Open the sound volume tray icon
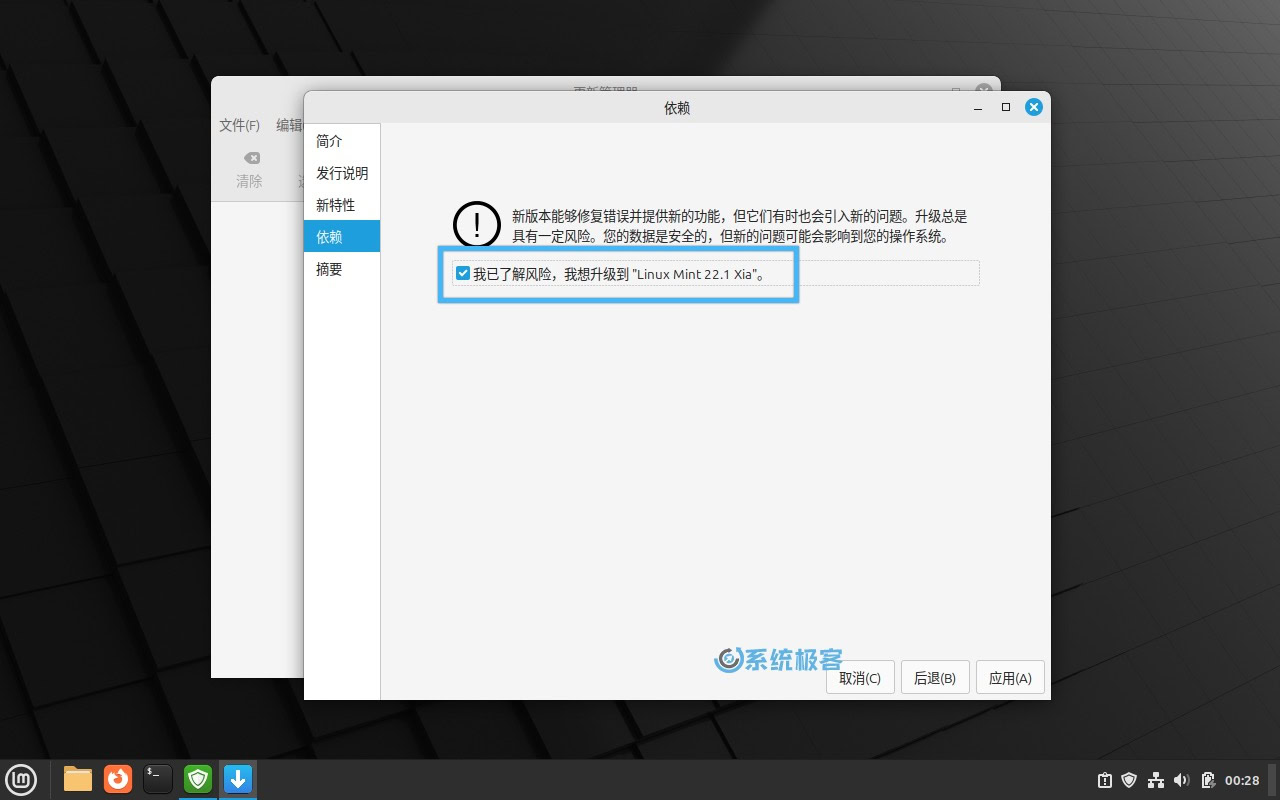Image resolution: width=1280 pixels, height=800 pixels. click(x=1181, y=780)
